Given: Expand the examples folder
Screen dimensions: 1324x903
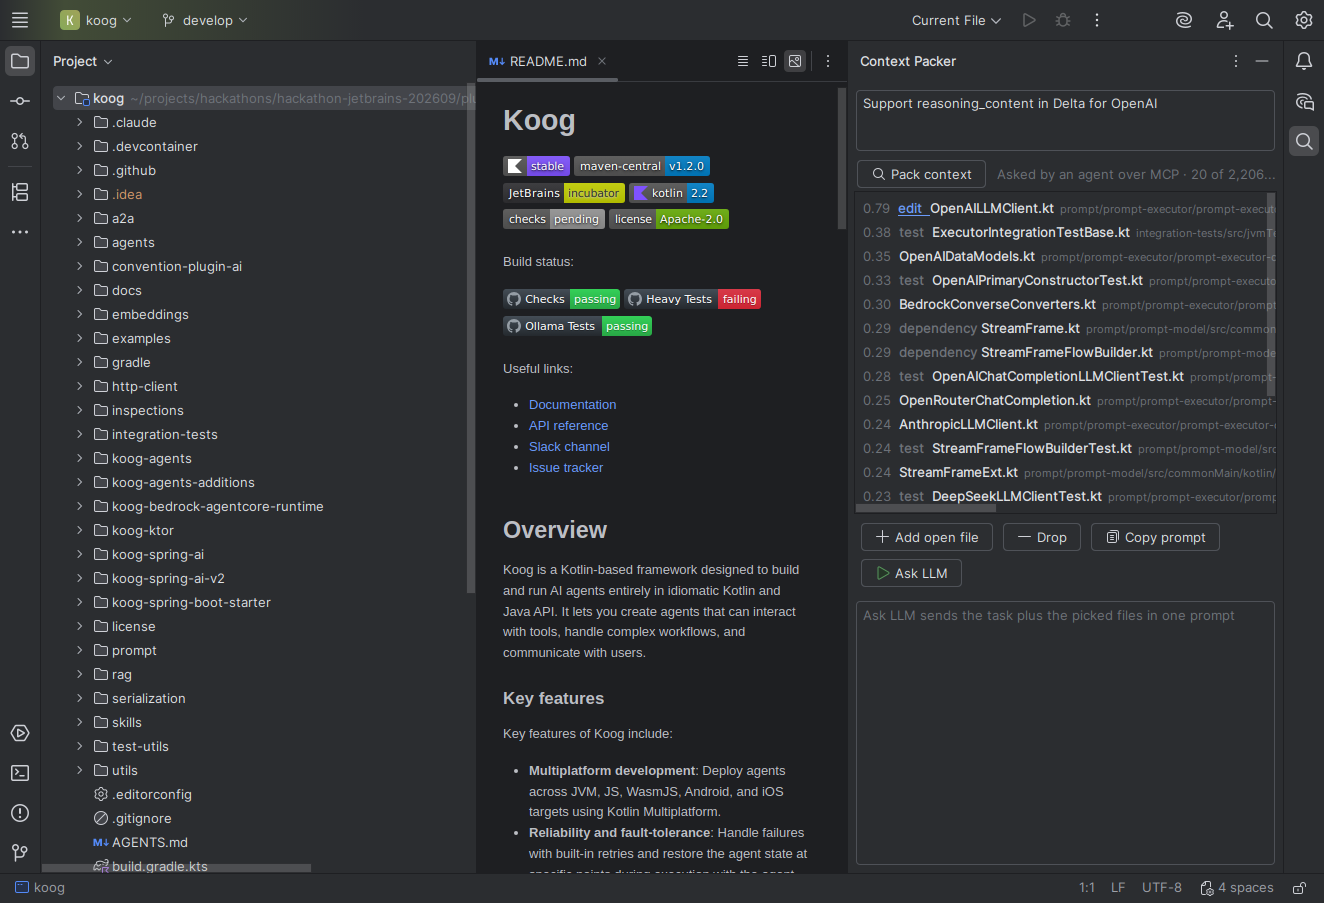Looking at the screenshot, I should 79,338.
